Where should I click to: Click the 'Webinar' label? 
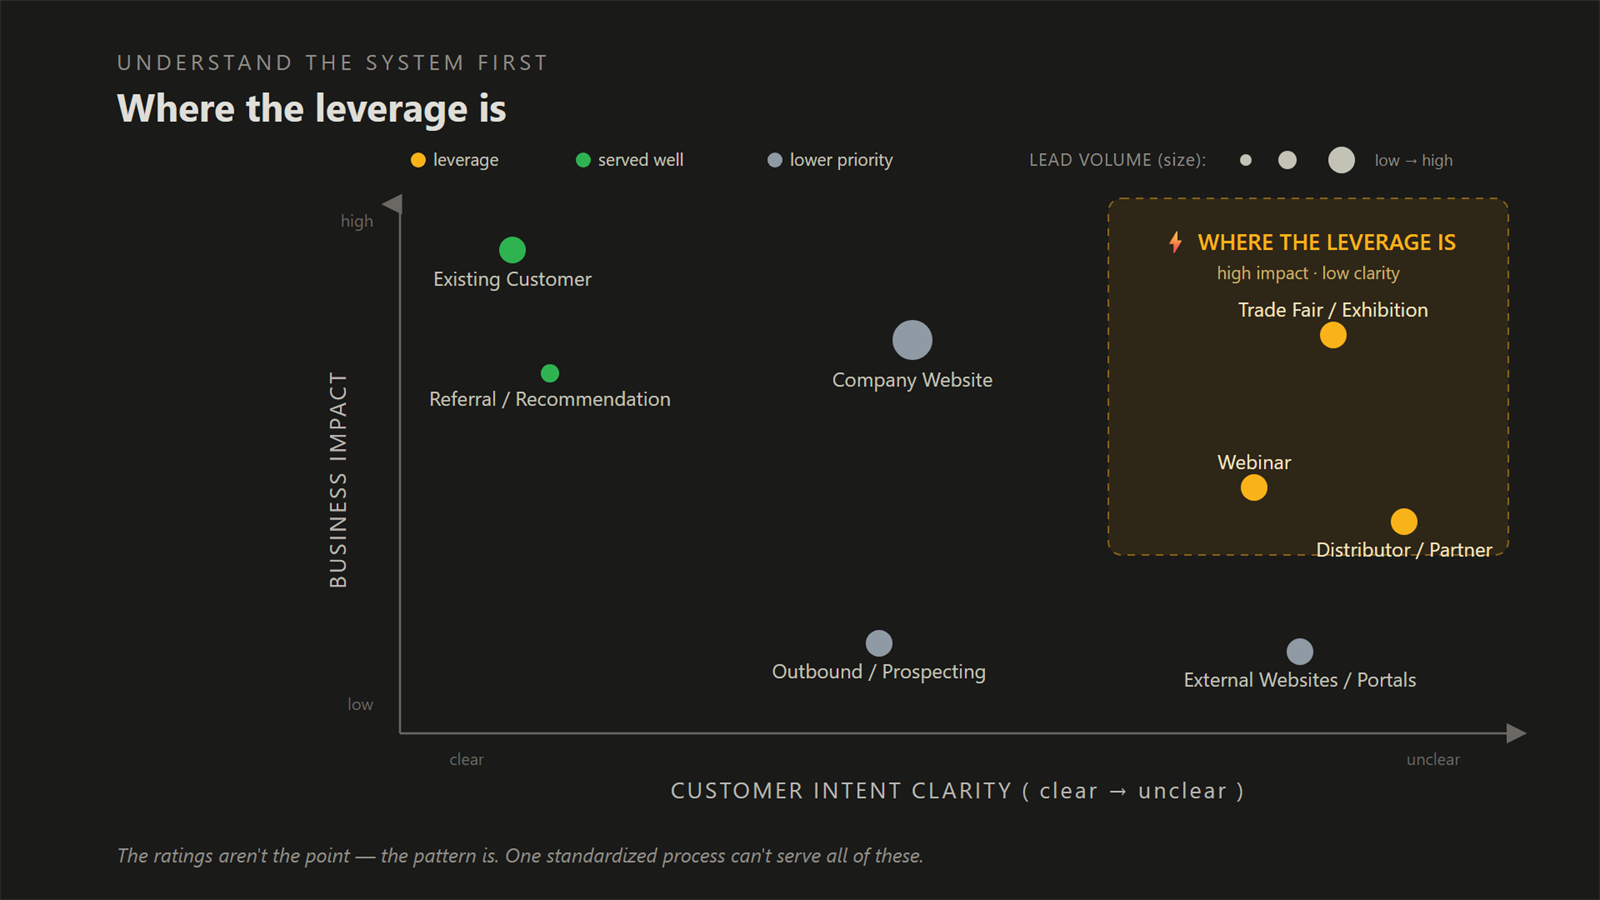click(x=1254, y=462)
